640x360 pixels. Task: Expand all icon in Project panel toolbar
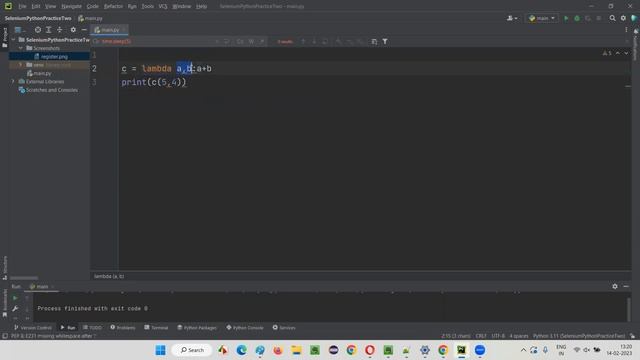(49, 30)
